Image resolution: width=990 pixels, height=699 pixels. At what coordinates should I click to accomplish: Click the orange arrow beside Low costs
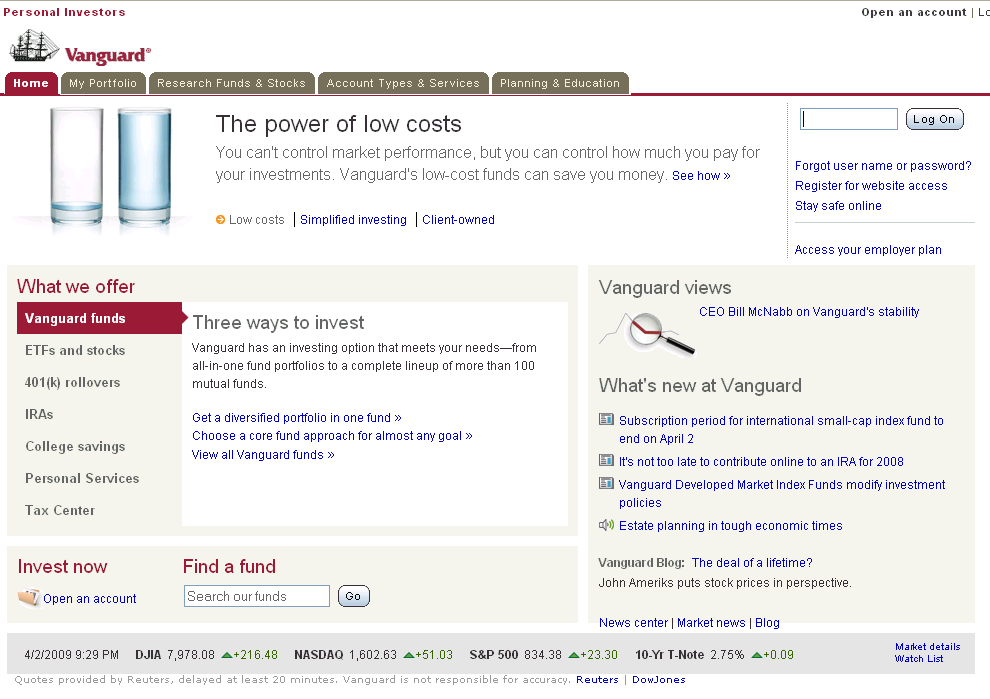[x=220, y=220]
